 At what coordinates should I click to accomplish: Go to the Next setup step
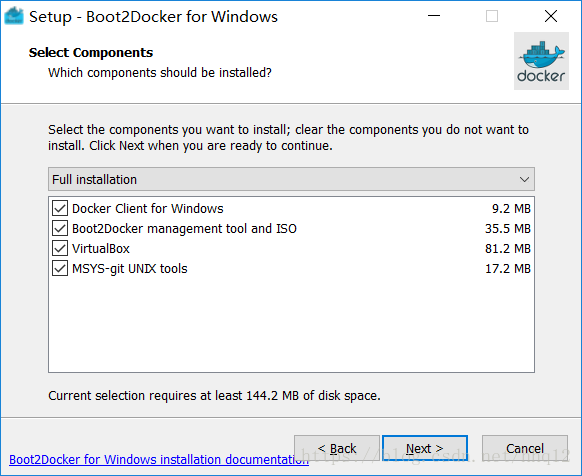click(425, 448)
